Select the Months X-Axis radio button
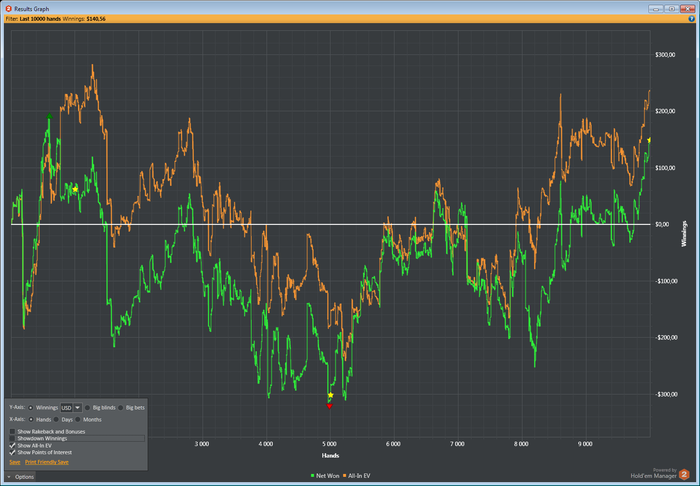The width and height of the screenshot is (700, 486). 78,420
